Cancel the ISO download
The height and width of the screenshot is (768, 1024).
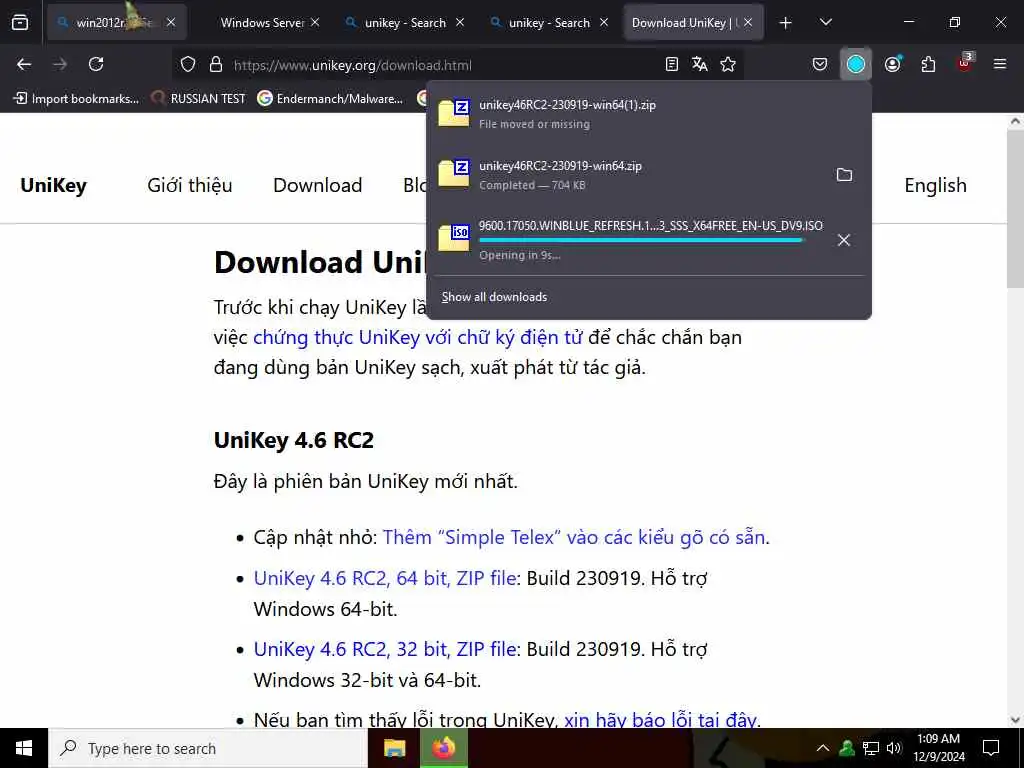[x=844, y=240]
